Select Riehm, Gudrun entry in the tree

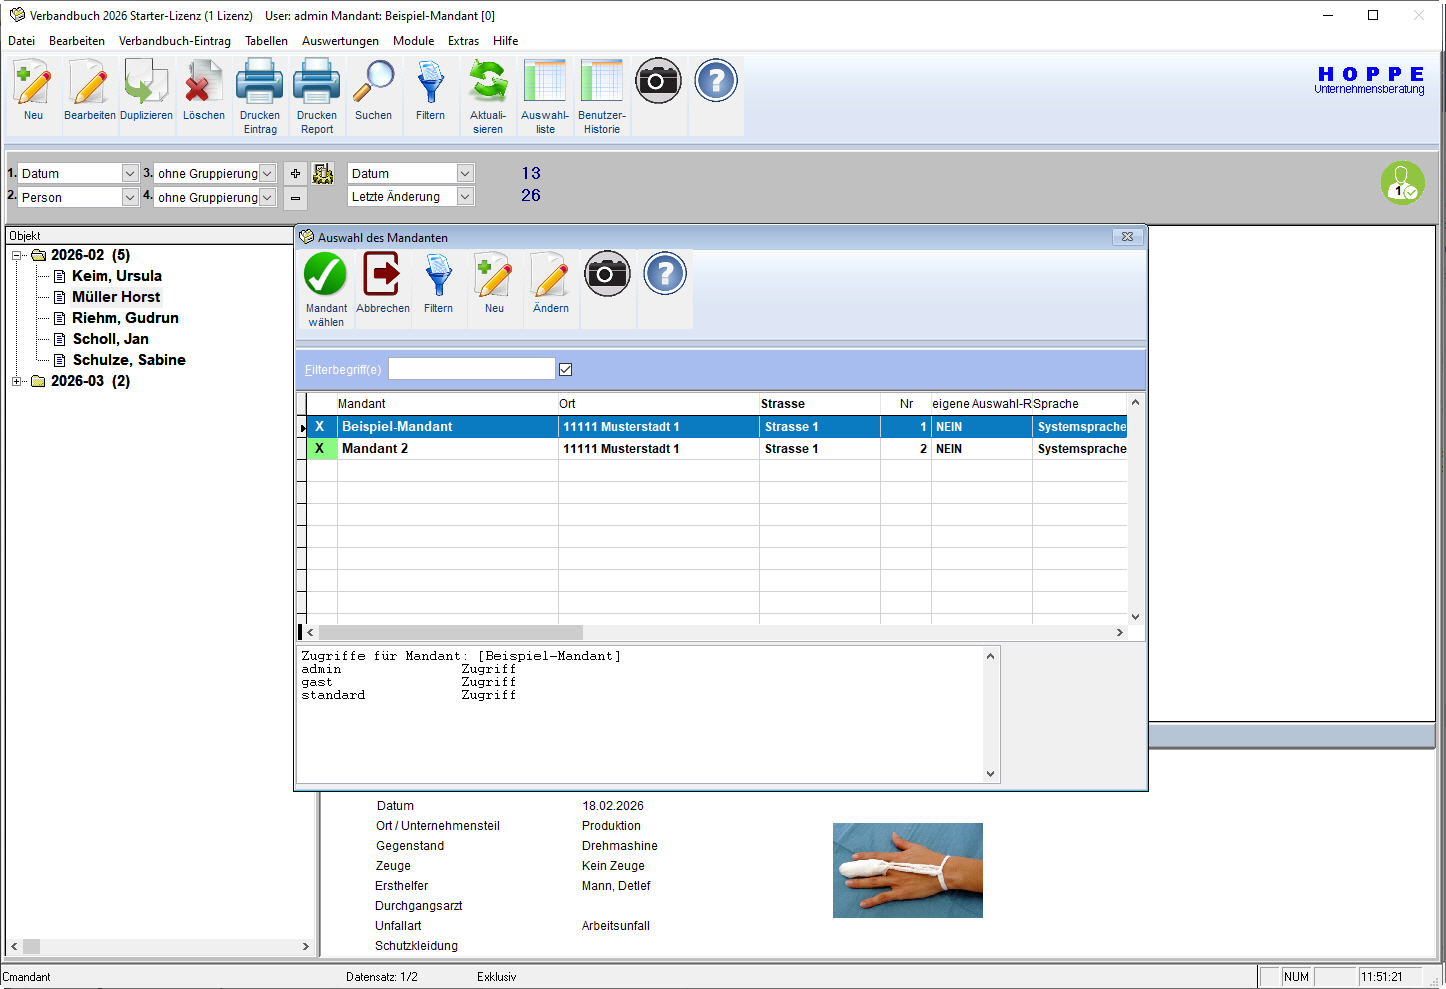(125, 318)
